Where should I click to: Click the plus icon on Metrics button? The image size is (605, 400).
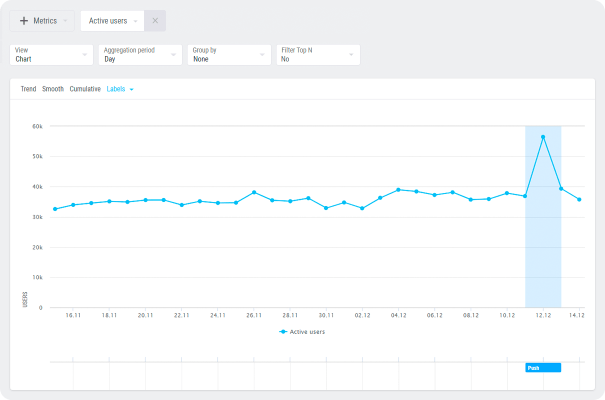point(24,21)
